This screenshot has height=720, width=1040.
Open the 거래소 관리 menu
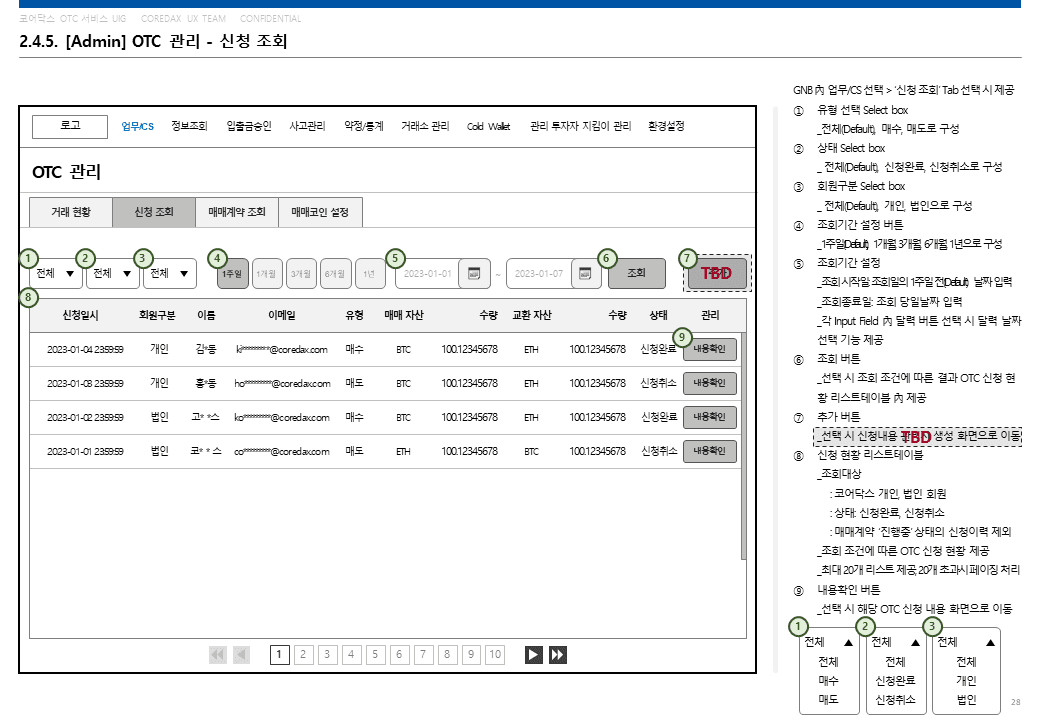425,126
